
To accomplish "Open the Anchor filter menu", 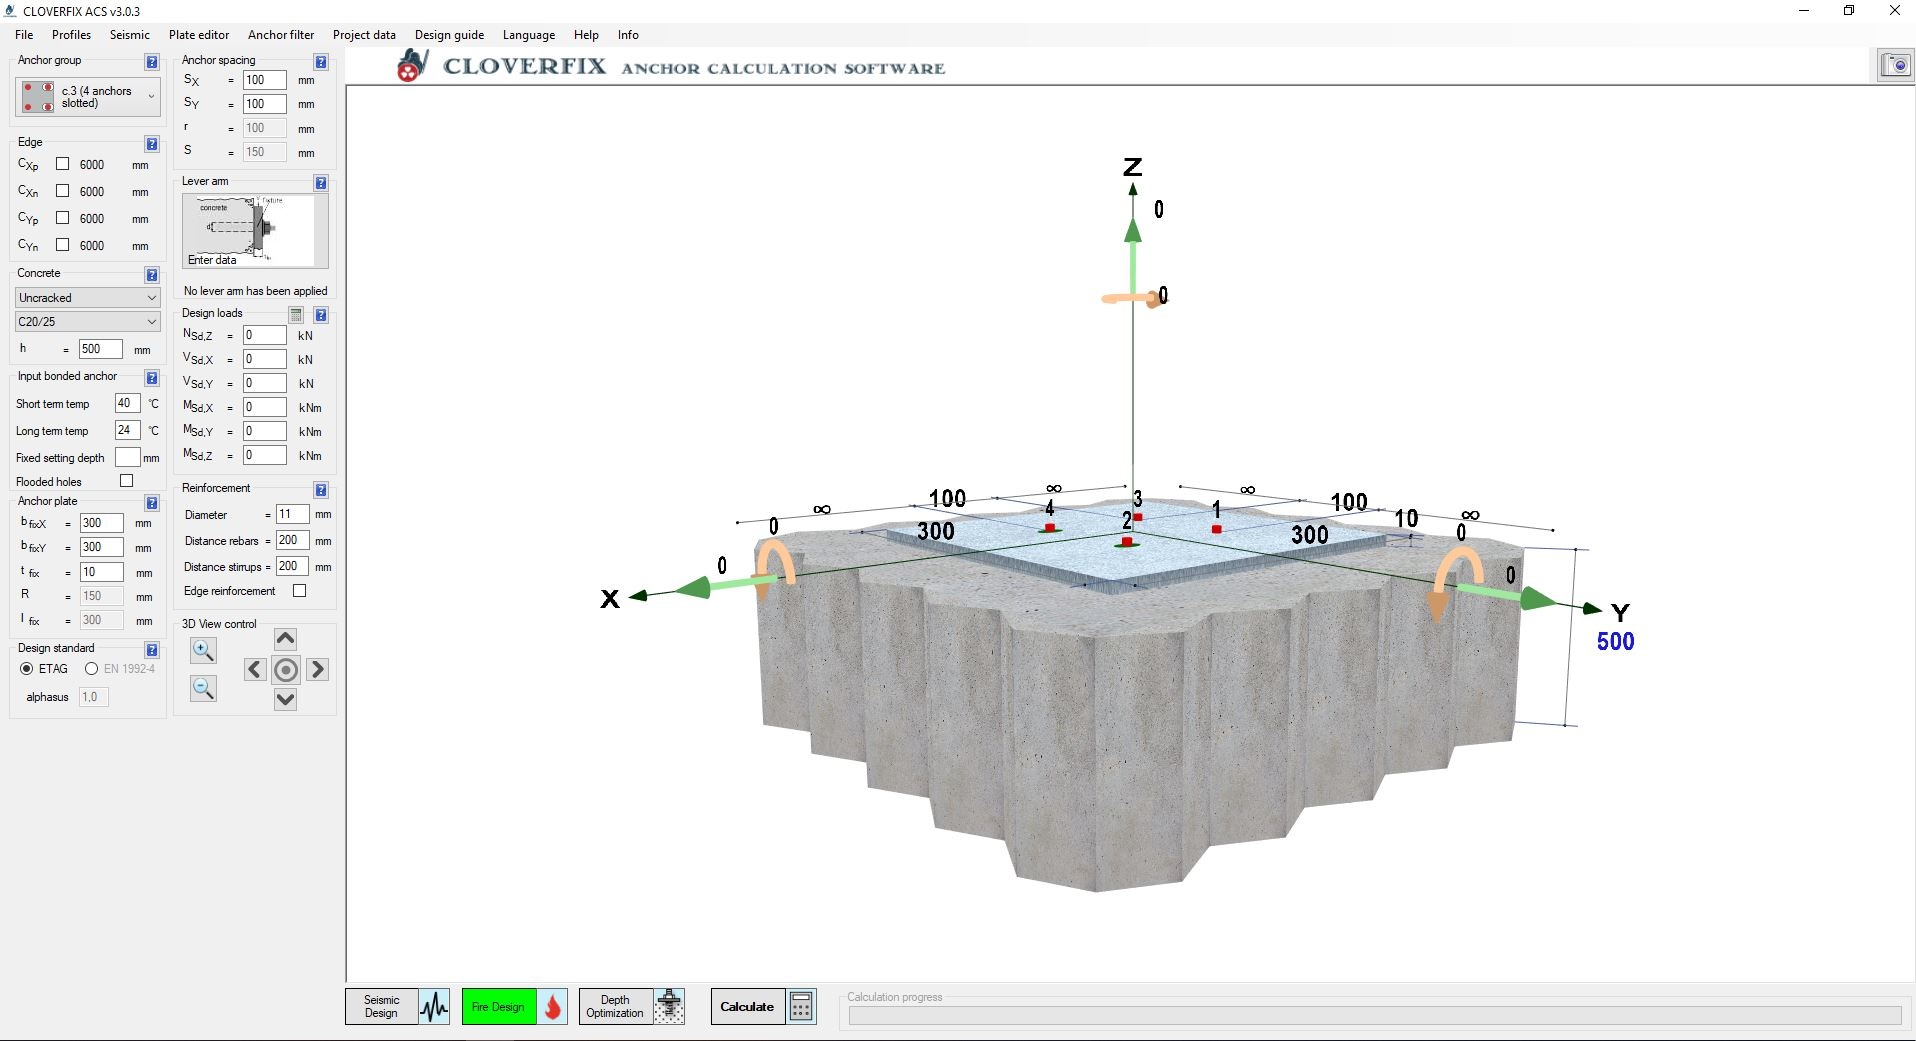I will coord(281,35).
